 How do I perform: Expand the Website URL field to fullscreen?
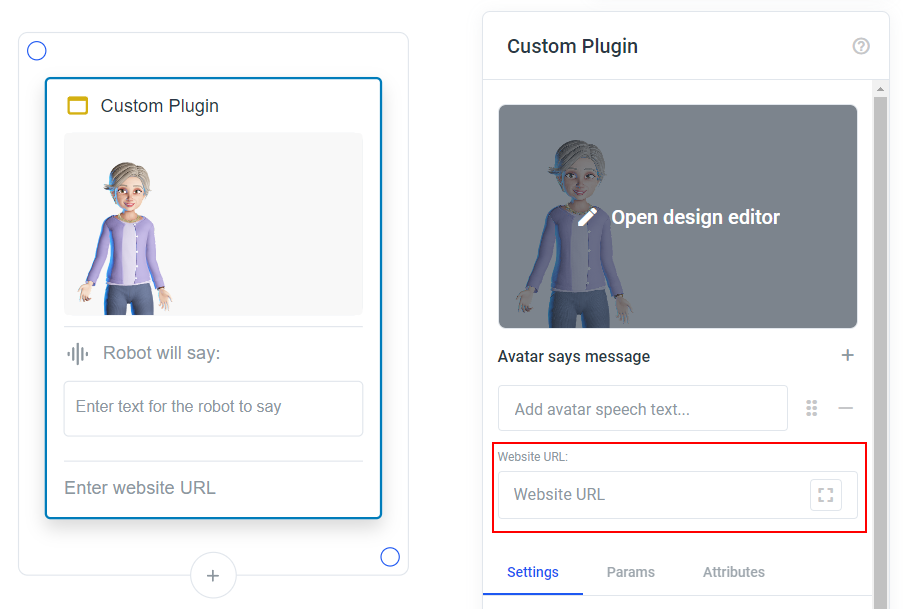tap(825, 495)
